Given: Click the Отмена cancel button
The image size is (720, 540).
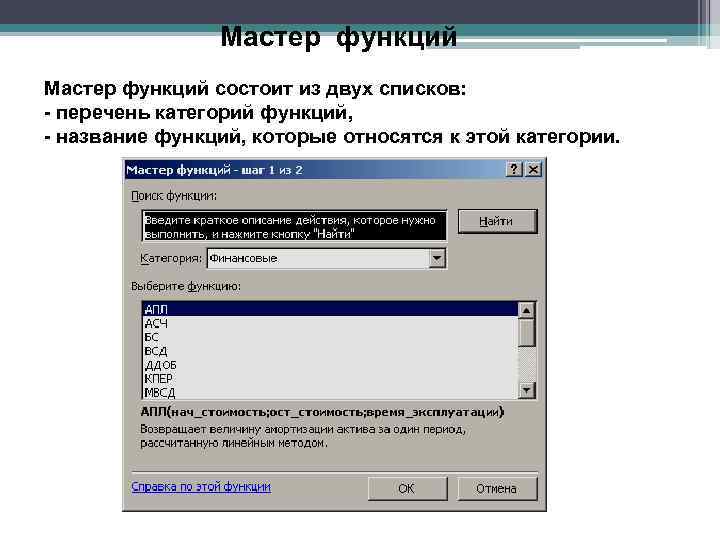Looking at the screenshot, I should coord(497,488).
